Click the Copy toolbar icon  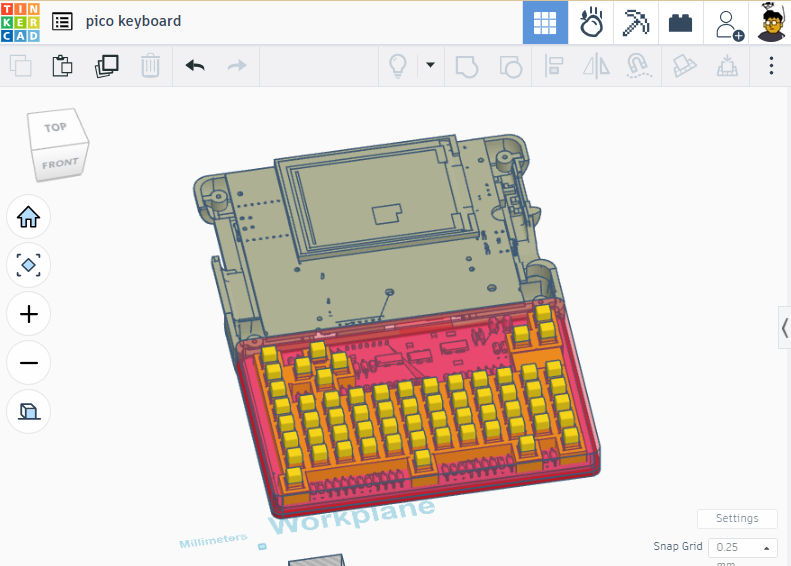point(21,66)
